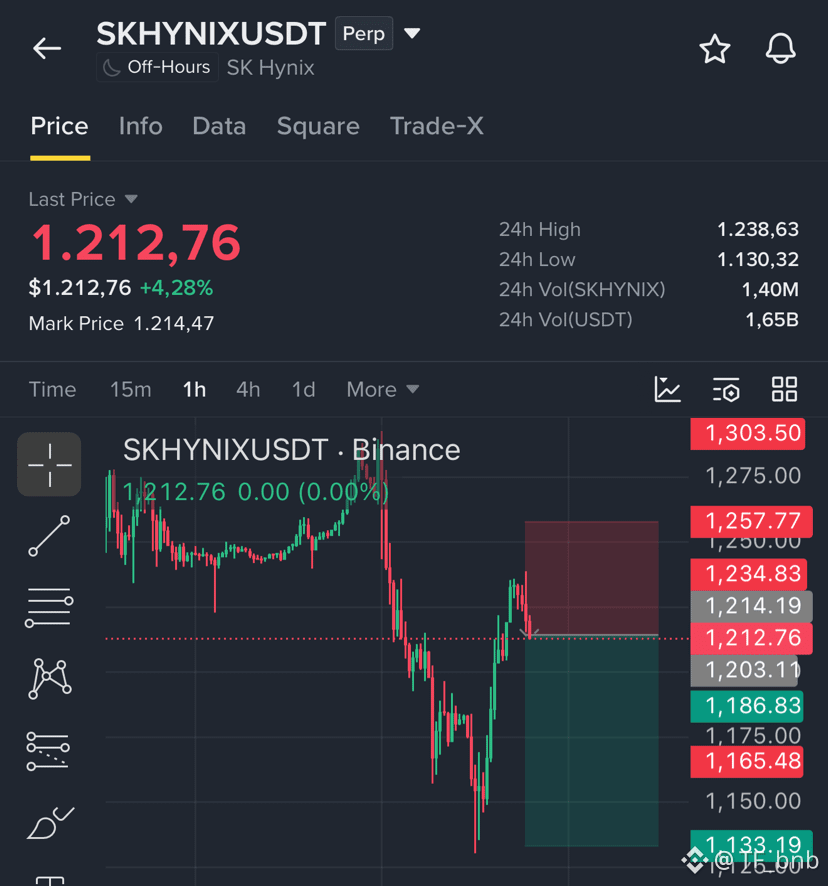Select the 15m chart interval
The width and height of the screenshot is (828, 886).
pos(131,389)
